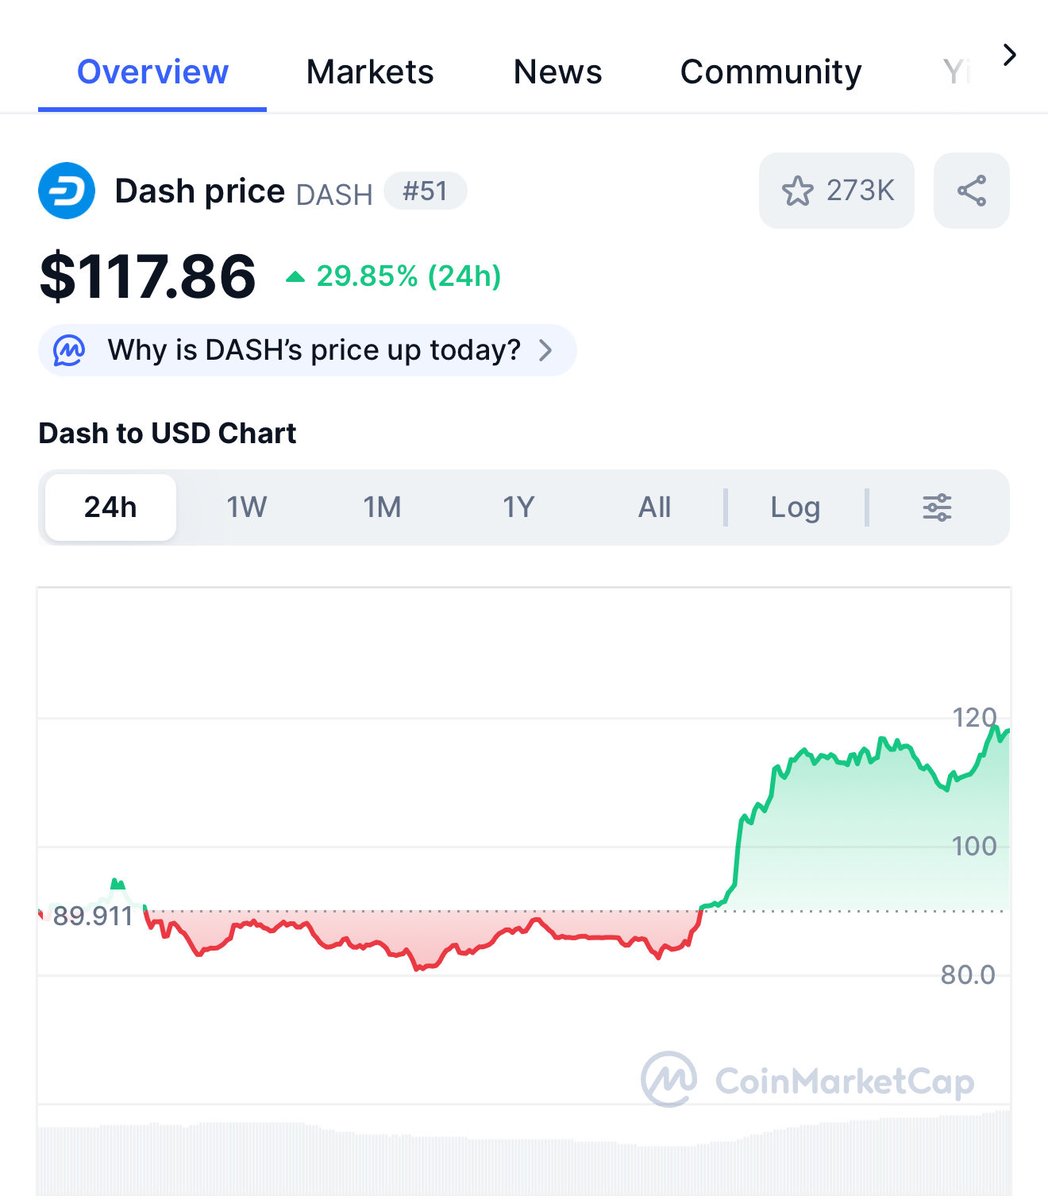Click the CoinMarketCap watermark logo
The height and width of the screenshot is (1200, 1048).
coord(669,1079)
